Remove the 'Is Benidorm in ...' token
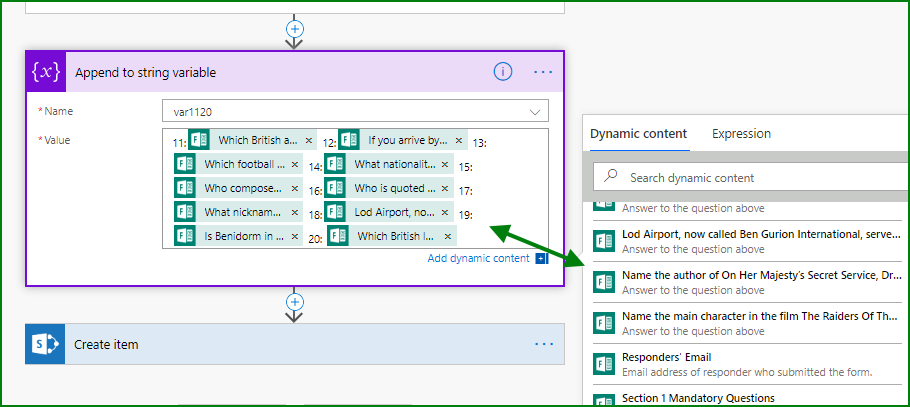 coord(294,236)
